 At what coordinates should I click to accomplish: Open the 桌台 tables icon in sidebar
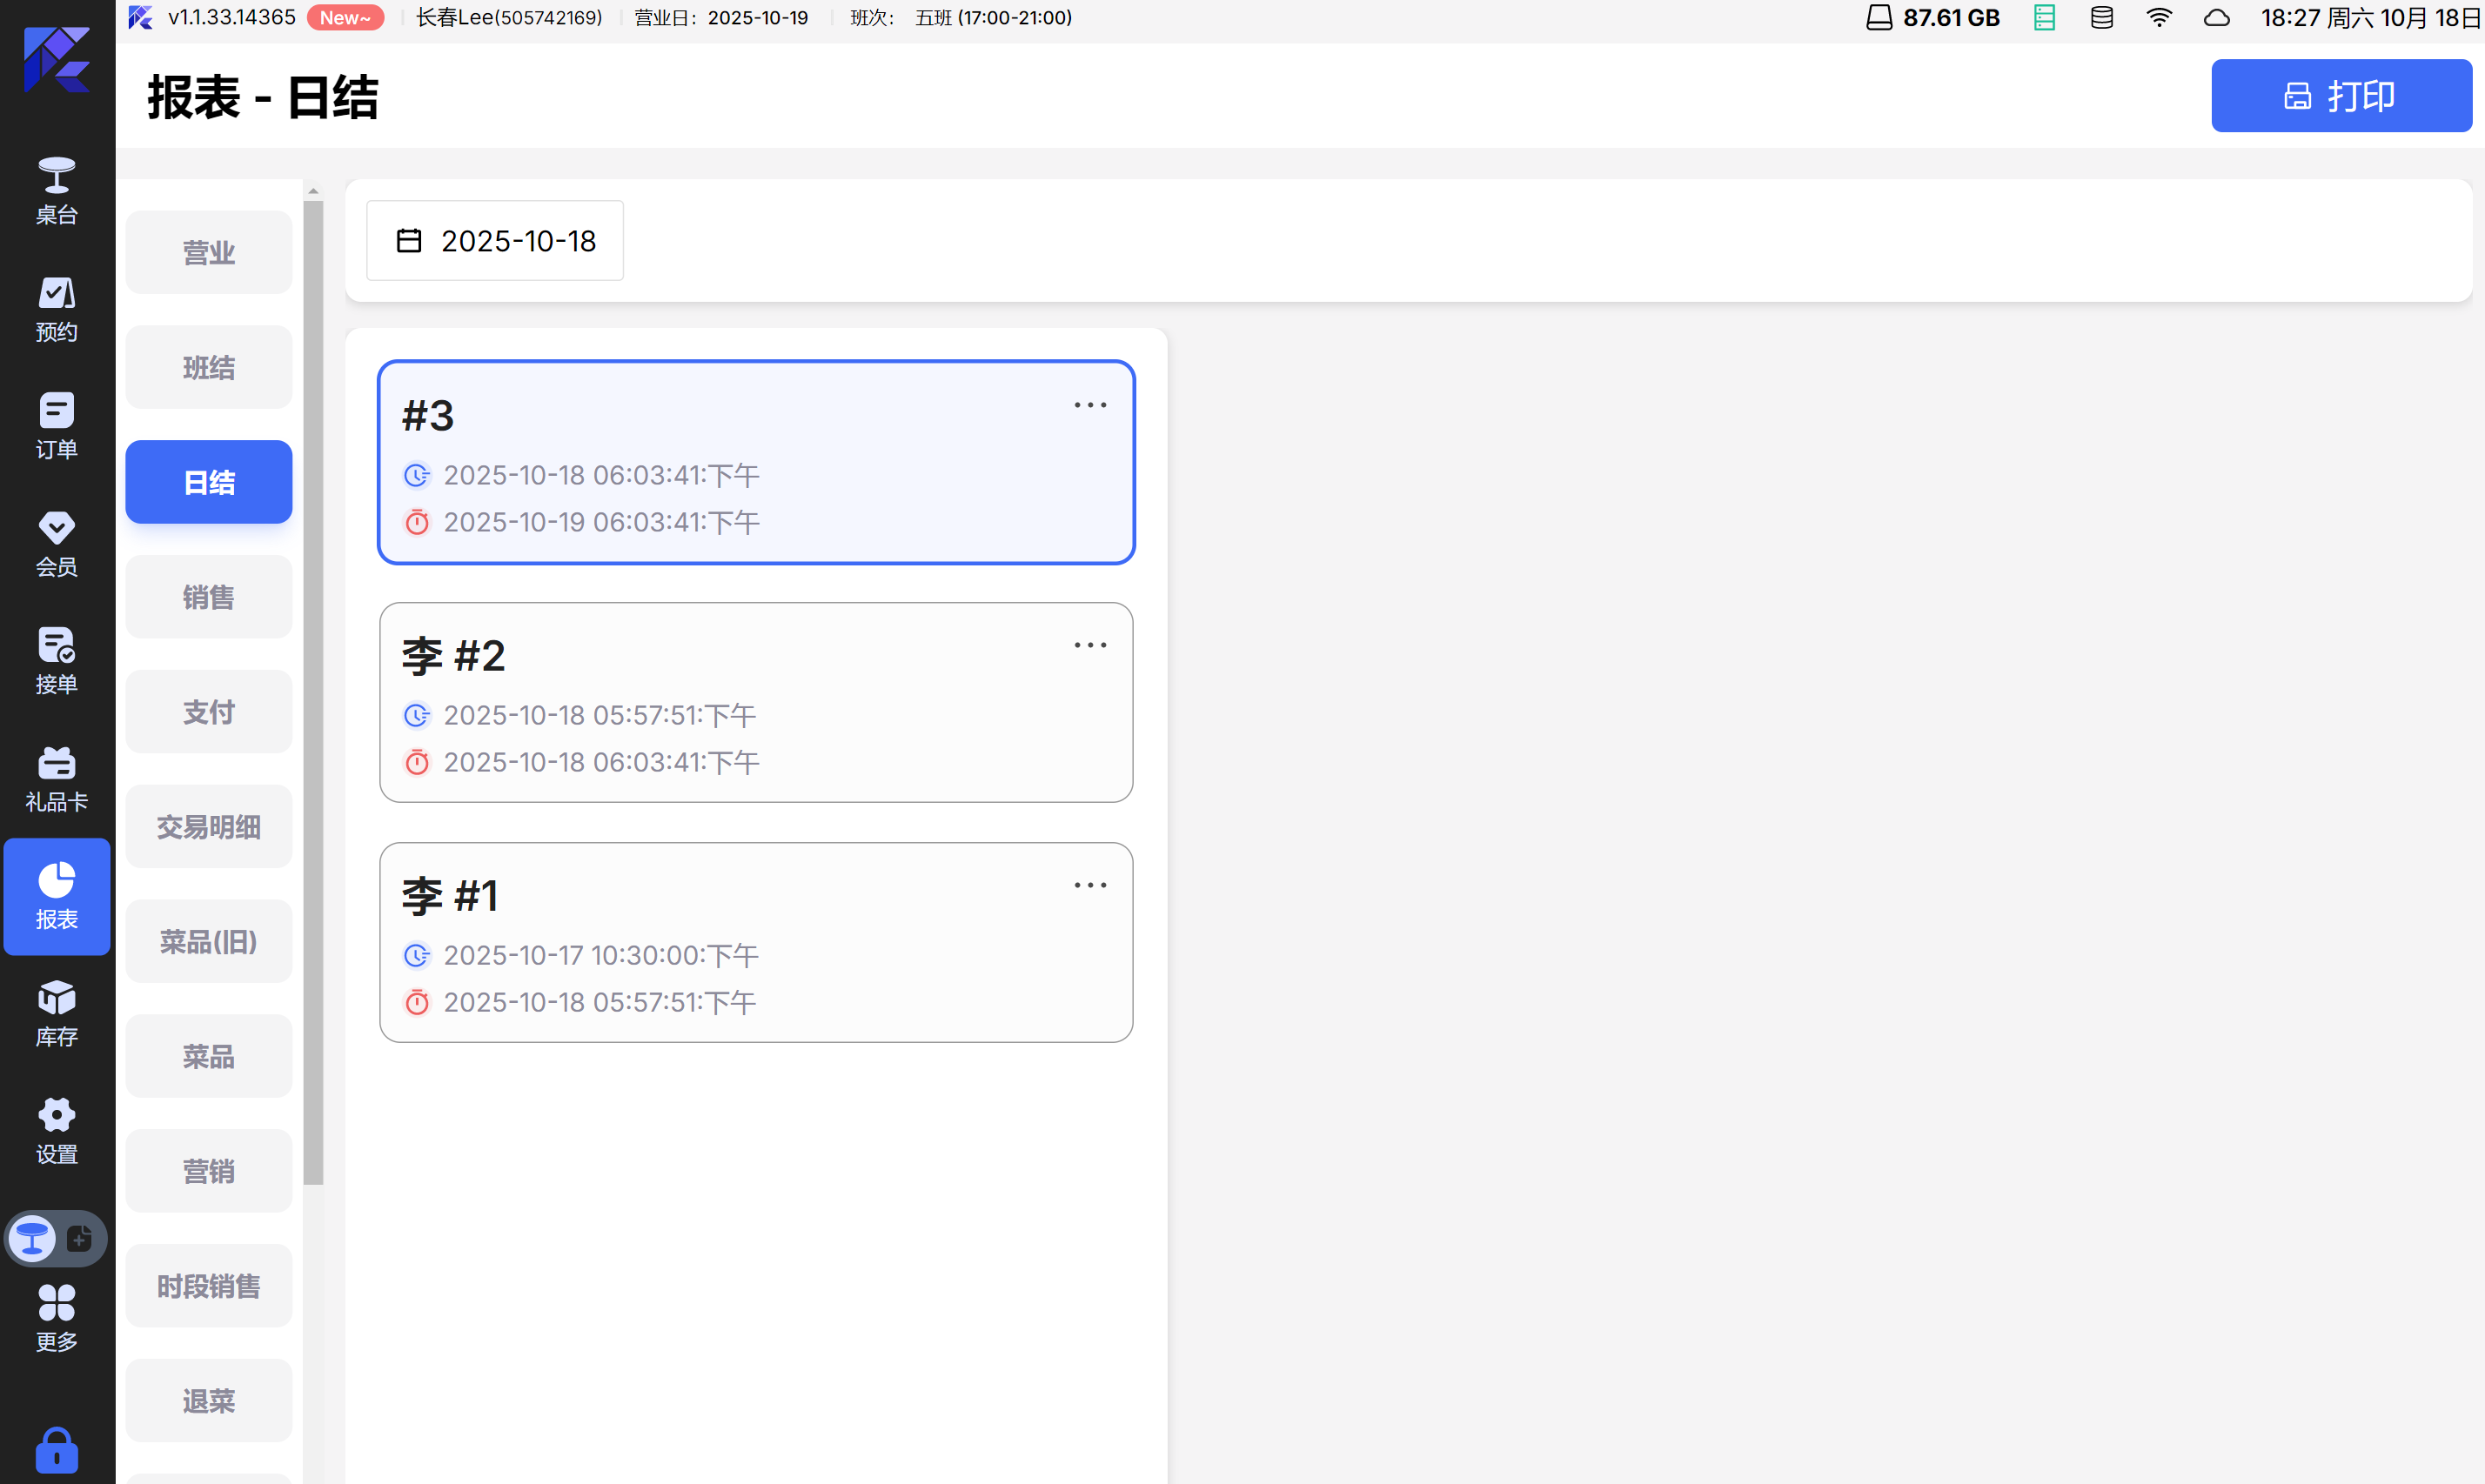56,190
